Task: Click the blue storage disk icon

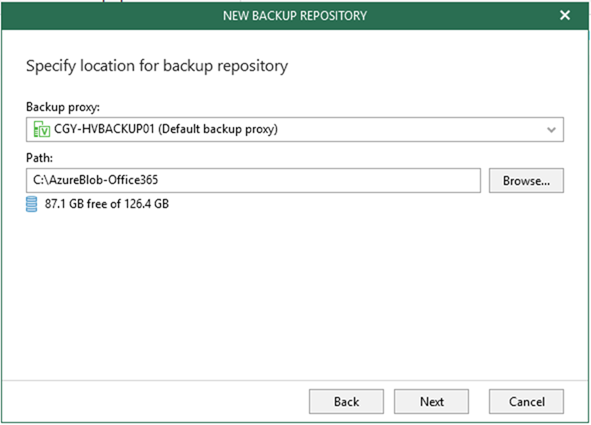Action: (32, 204)
